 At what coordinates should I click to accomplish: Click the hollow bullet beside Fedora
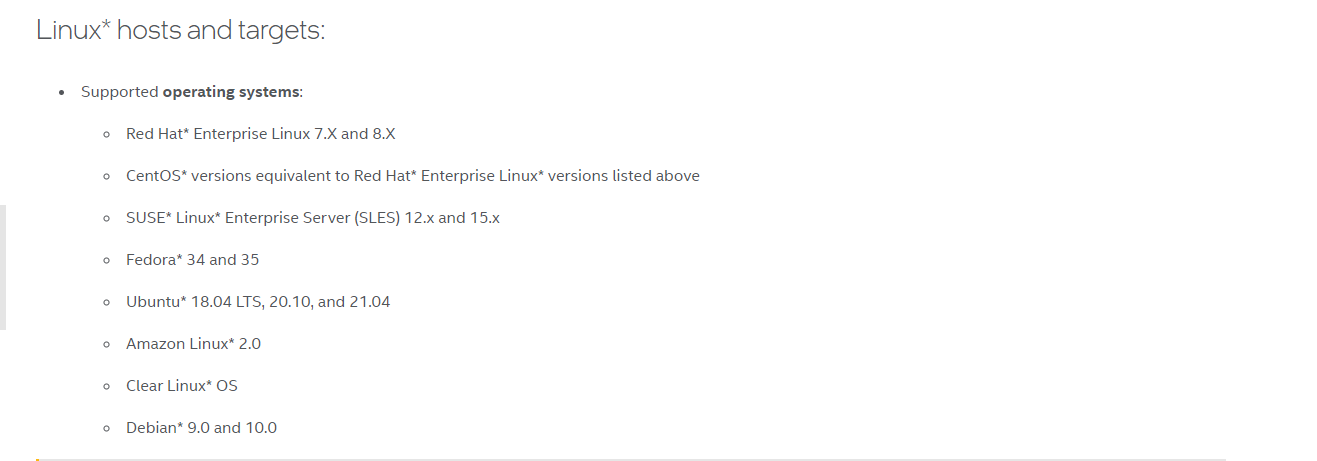pyautogui.click(x=106, y=260)
